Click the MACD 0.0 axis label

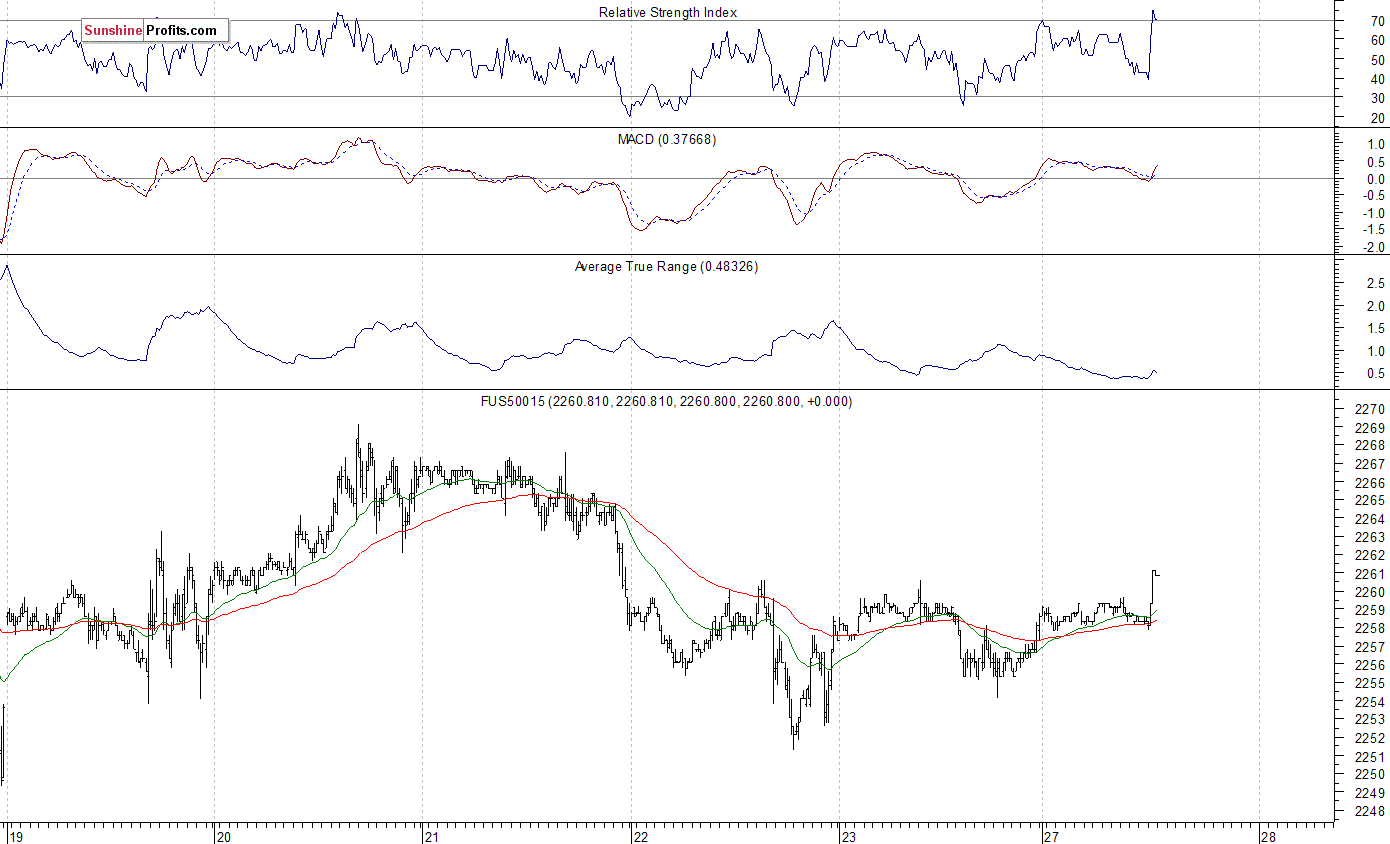[1375, 178]
